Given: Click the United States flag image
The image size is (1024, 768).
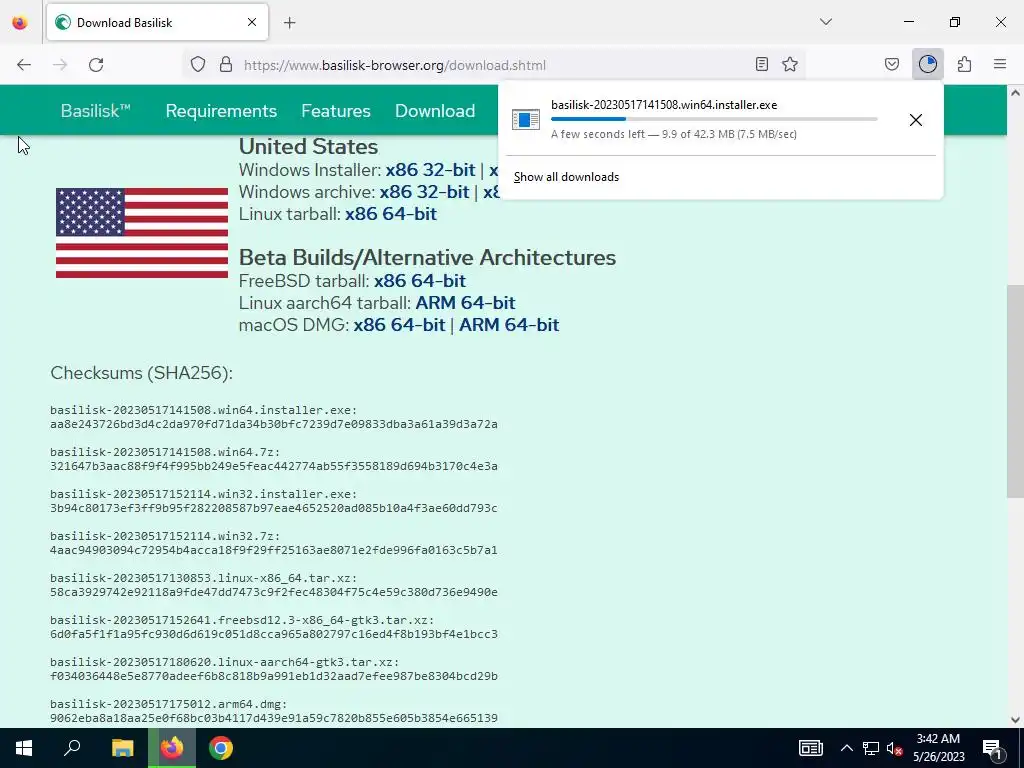Looking at the screenshot, I should click(142, 232).
